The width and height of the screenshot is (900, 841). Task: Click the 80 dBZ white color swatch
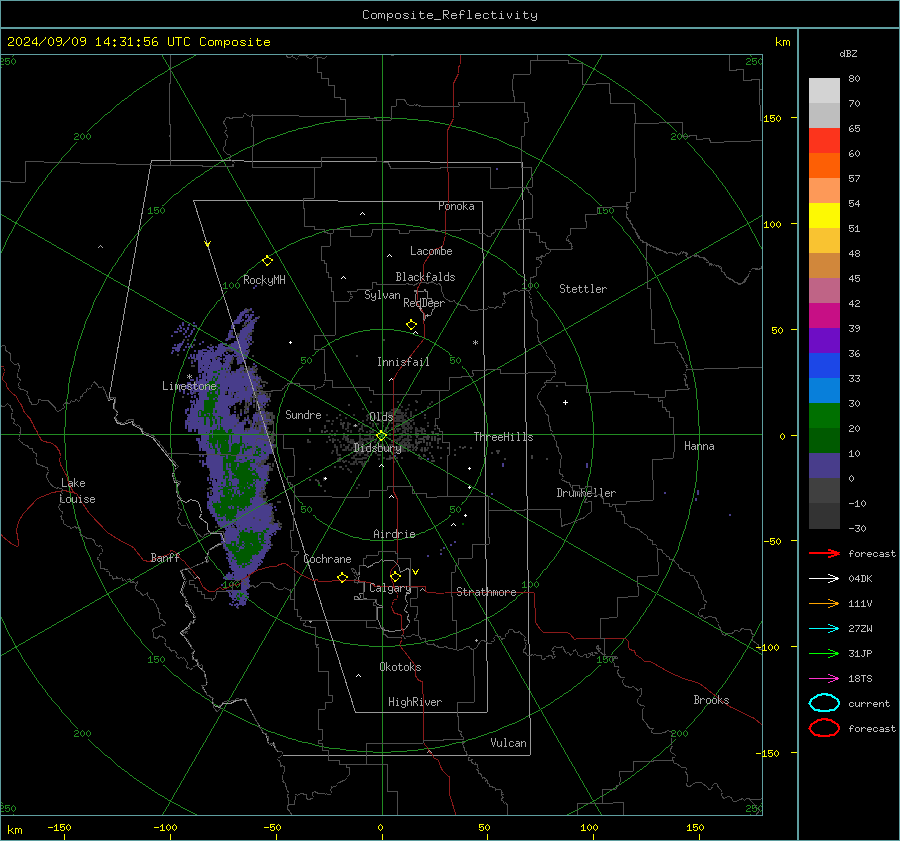pyautogui.click(x=824, y=90)
